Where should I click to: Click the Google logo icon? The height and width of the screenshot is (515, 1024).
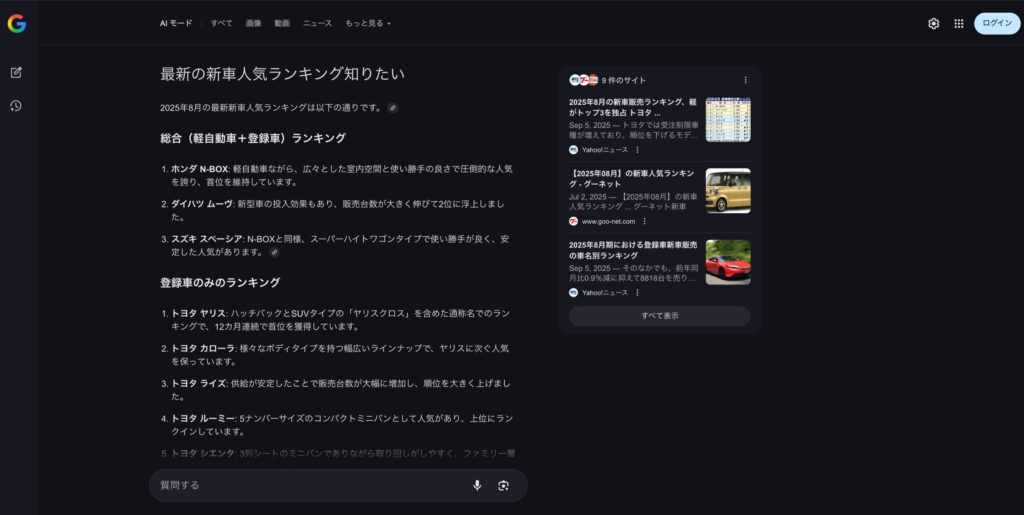click(17, 24)
